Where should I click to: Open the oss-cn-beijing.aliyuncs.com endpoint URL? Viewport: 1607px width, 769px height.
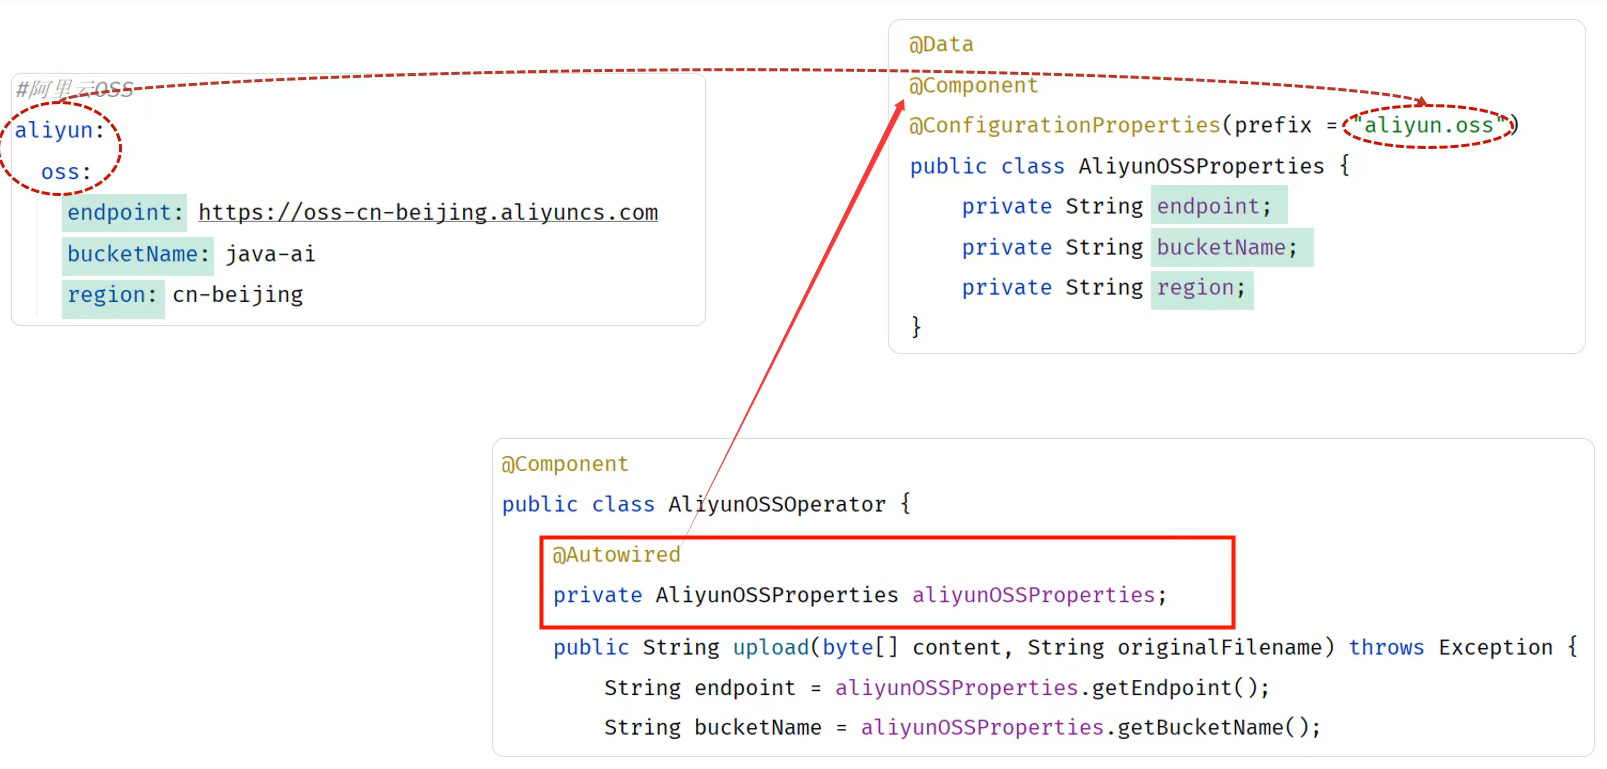[x=427, y=213]
